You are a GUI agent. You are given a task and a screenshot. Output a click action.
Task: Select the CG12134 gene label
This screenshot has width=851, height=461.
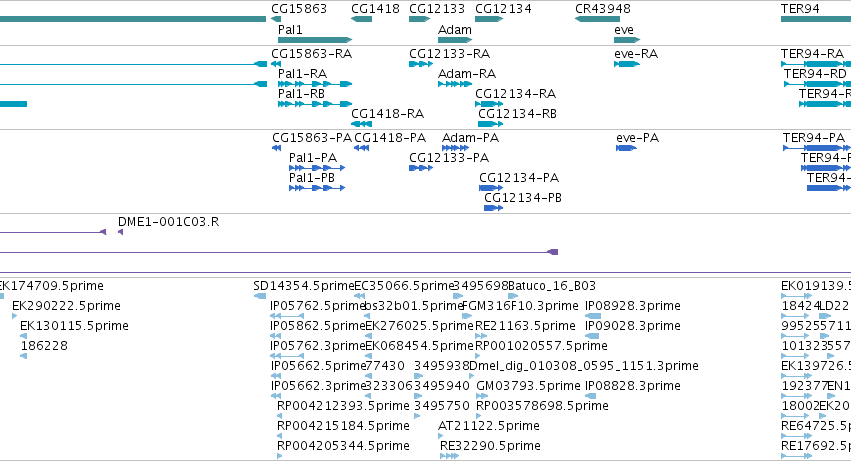coord(503,9)
